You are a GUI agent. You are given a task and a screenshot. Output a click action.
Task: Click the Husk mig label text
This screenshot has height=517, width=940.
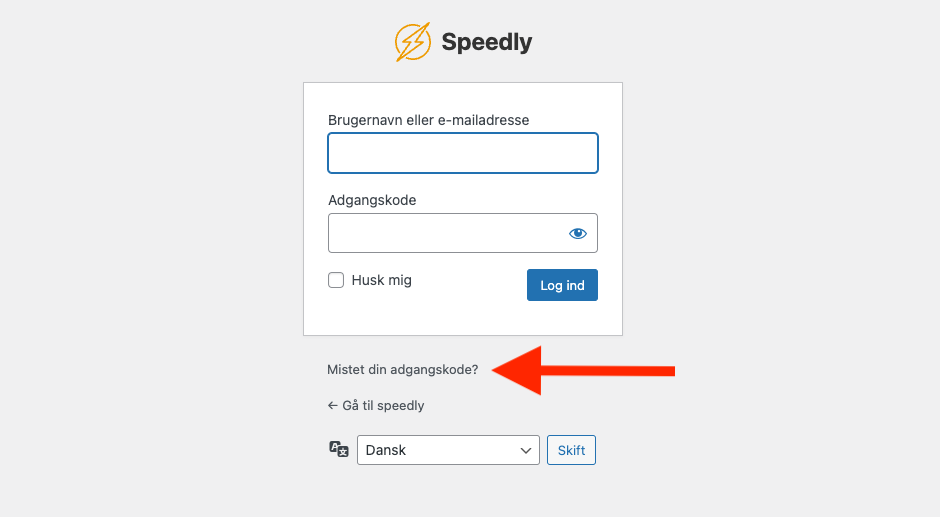(381, 281)
